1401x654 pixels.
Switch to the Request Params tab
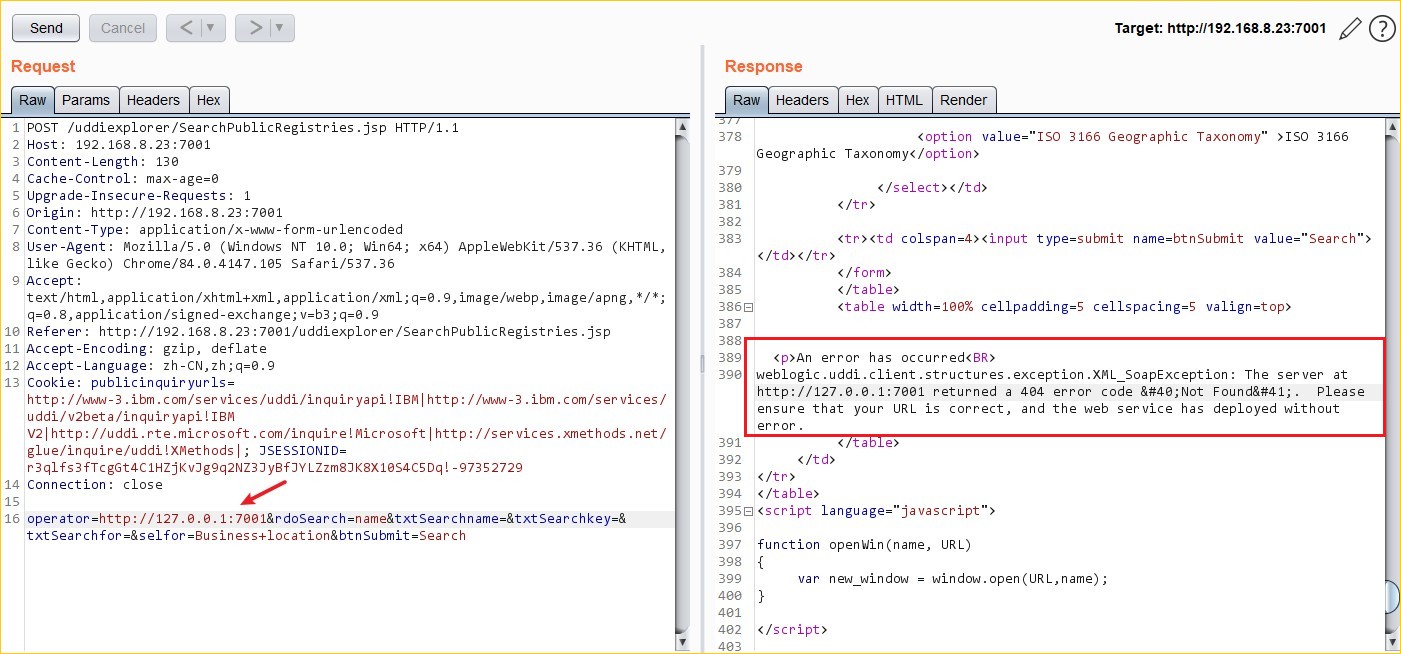pos(86,100)
